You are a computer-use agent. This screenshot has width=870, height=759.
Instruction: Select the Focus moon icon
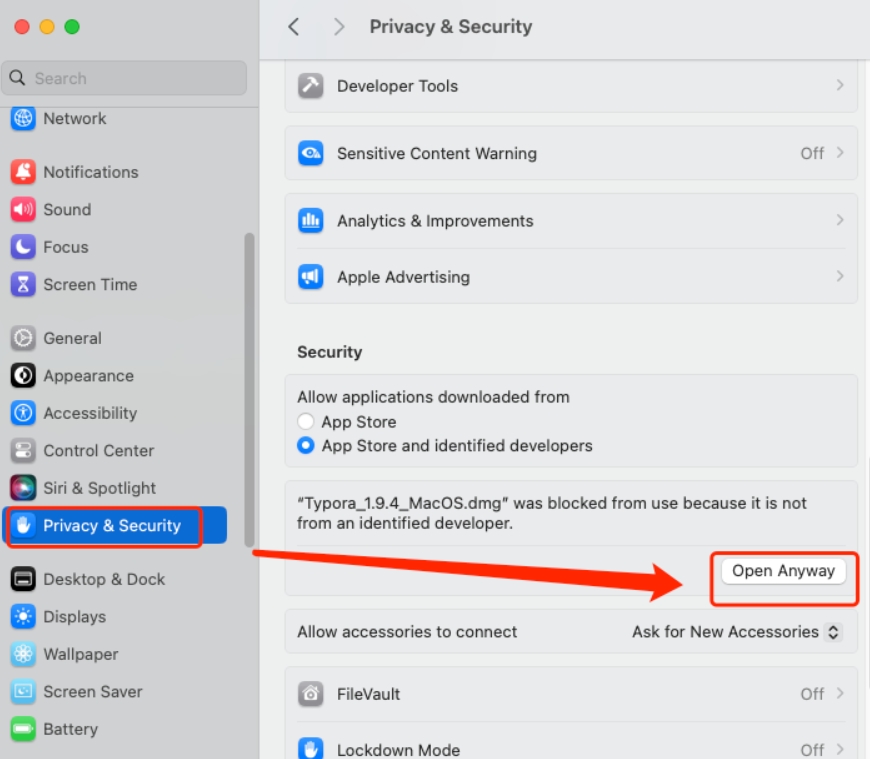23,247
